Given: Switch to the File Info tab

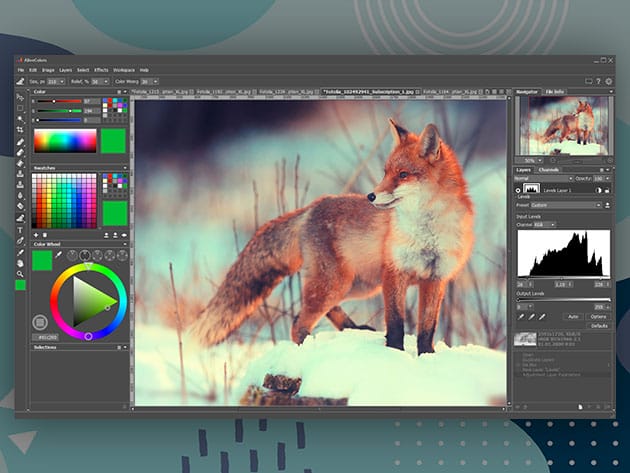Looking at the screenshot, I should 556,92.
